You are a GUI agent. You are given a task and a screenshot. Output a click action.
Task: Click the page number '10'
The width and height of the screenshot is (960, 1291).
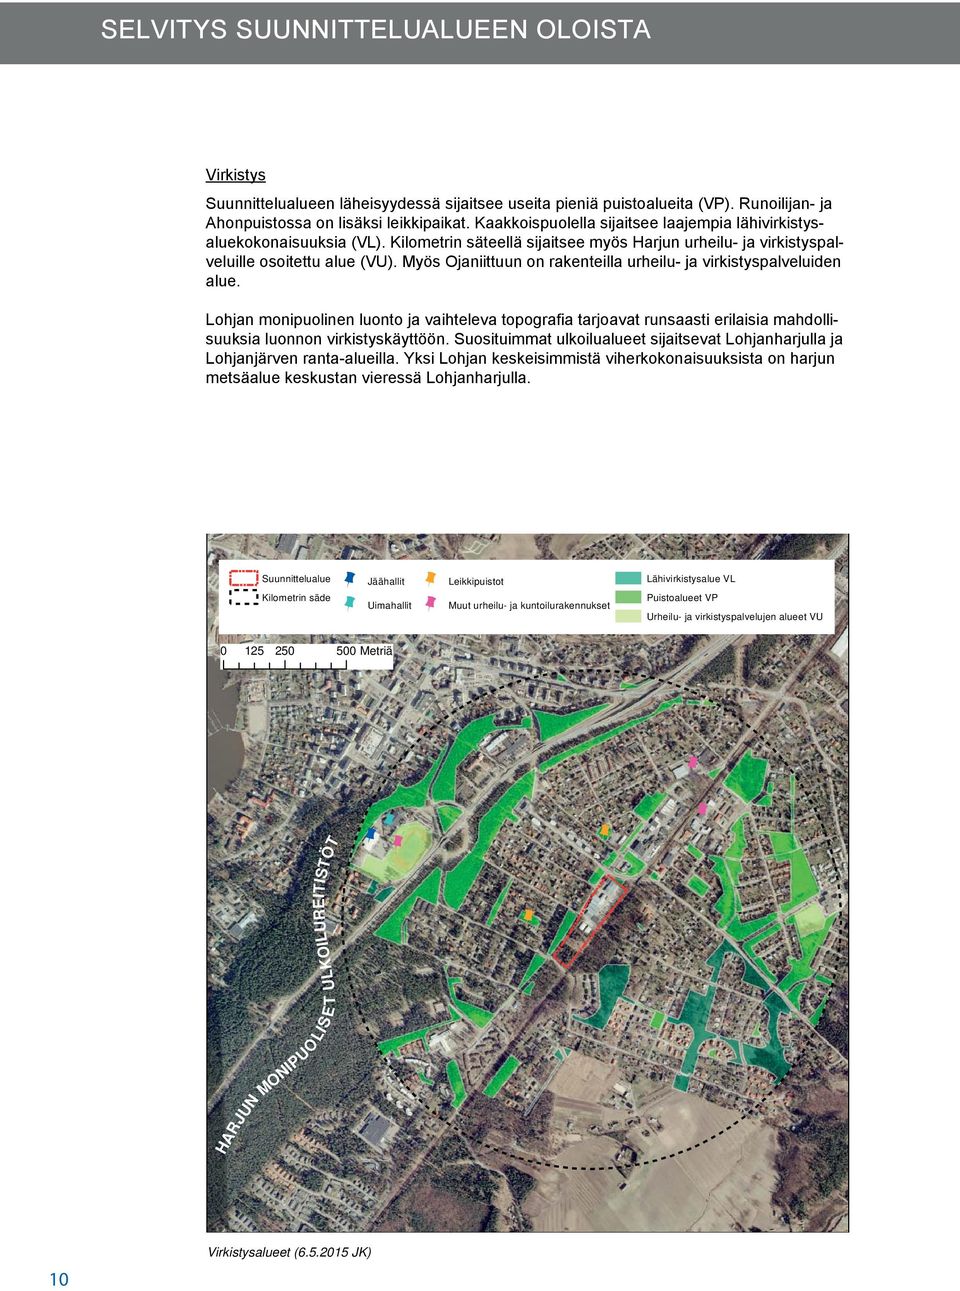pyautogui.click(x=59, y=1279)
